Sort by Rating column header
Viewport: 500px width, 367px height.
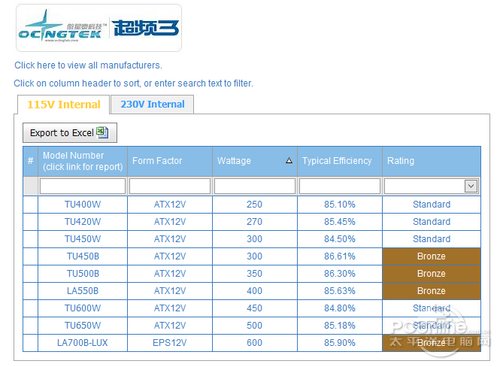pos(401,161)
